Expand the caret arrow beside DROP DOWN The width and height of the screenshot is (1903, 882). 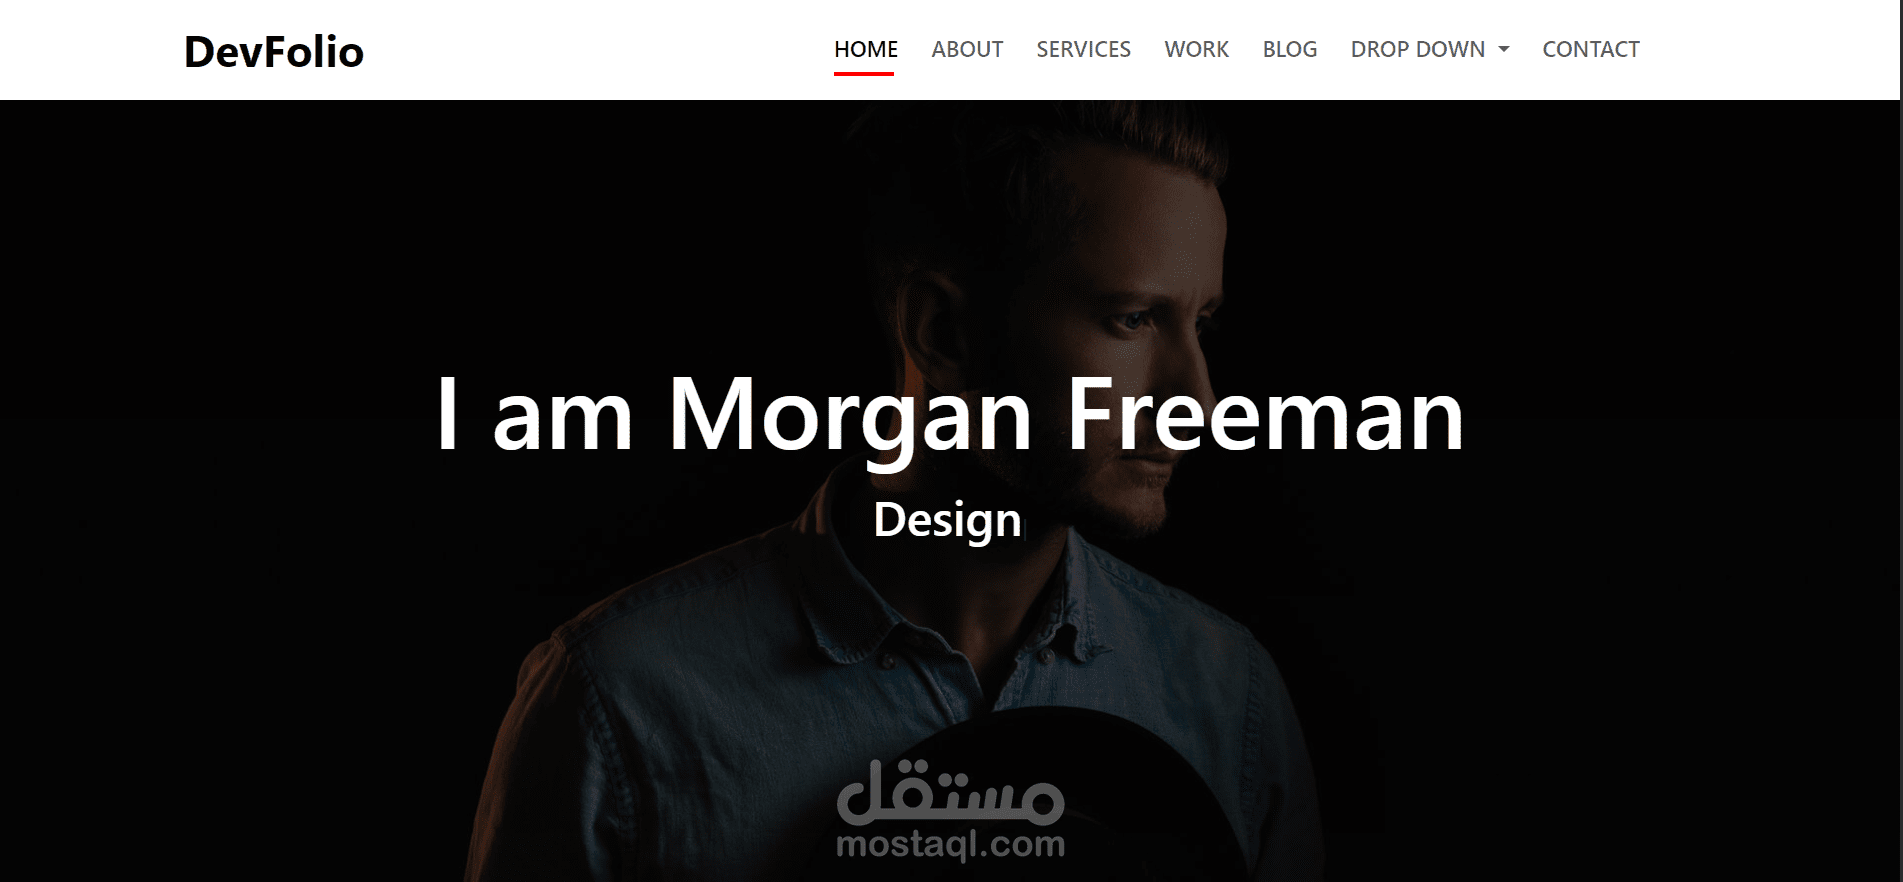[1503, 50]
